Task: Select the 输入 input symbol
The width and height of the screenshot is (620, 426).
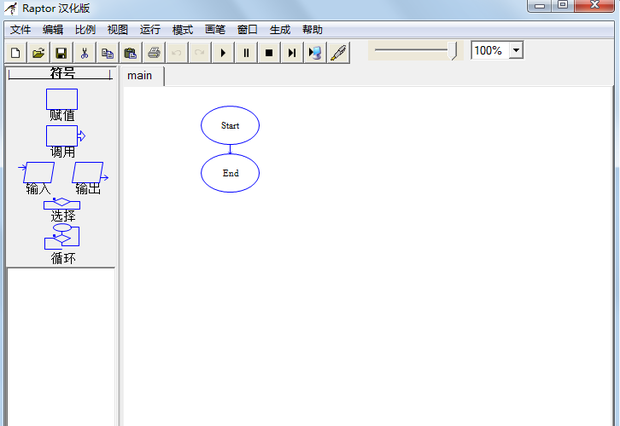Action: click(37, 172)
